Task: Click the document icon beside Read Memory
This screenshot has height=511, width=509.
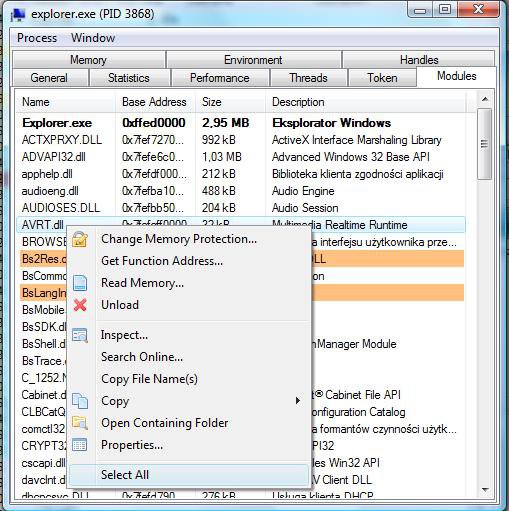Action: (80, 283)
